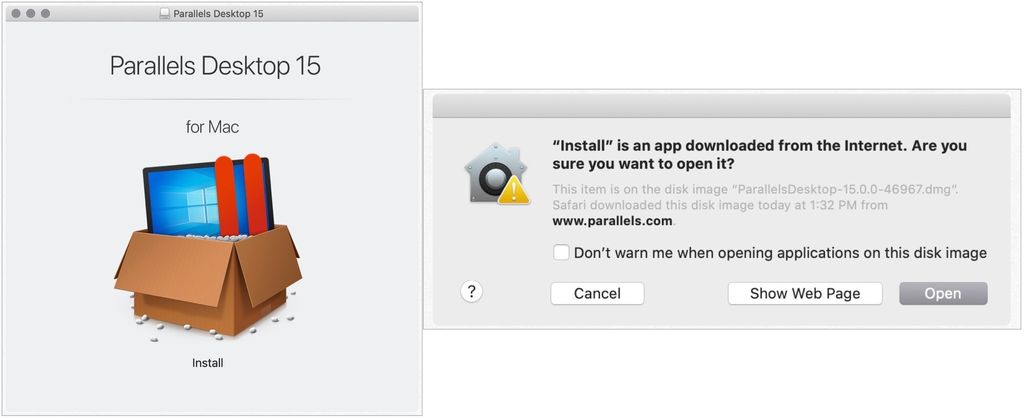The height and width of the screenshot is (418, 1024).
Task: Select the Install label under the box
Action: [208, 363]
